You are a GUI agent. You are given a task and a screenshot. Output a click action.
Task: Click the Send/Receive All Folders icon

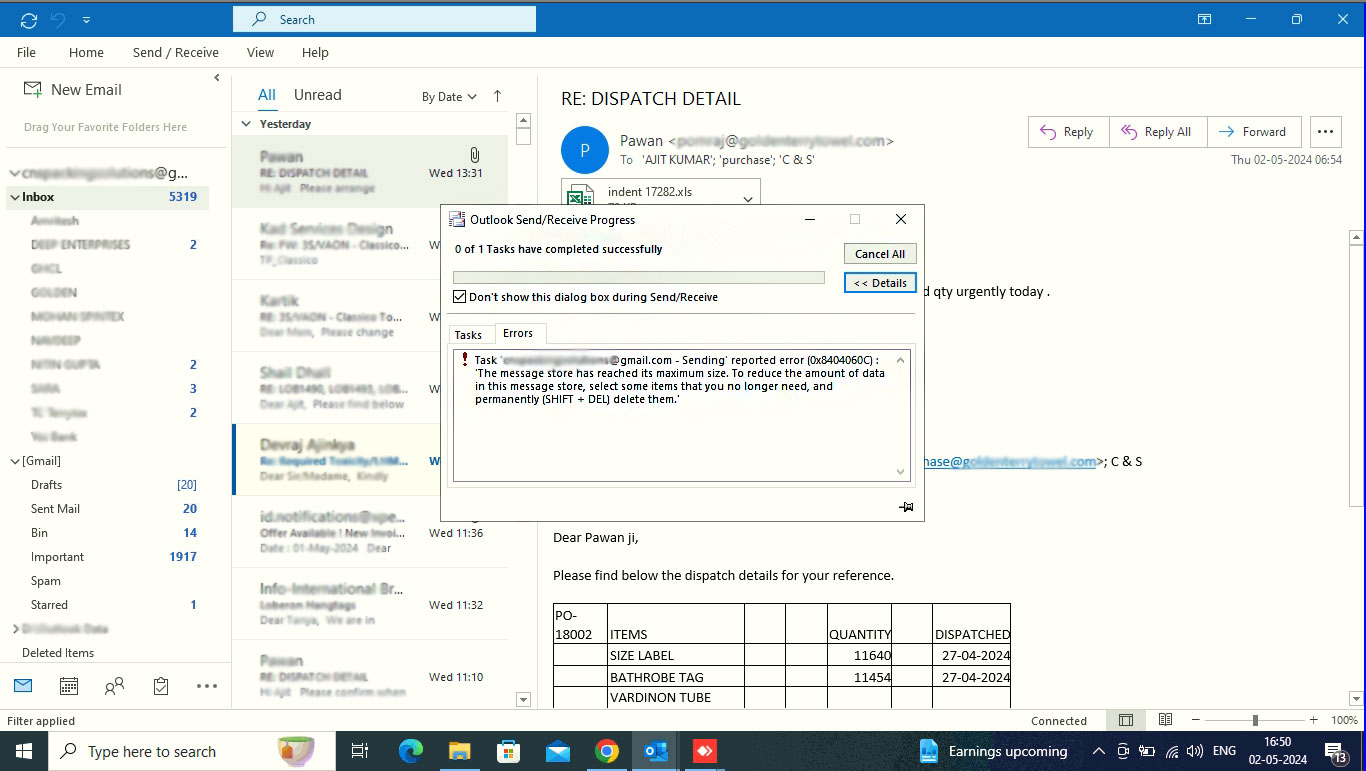click(x=27, y=18)
